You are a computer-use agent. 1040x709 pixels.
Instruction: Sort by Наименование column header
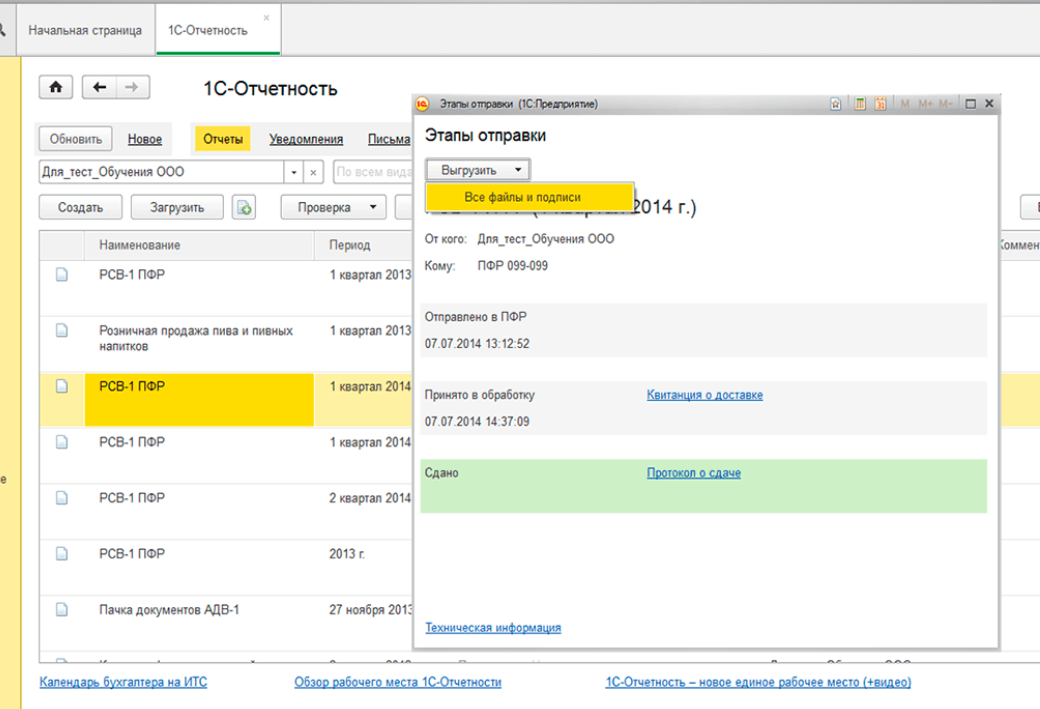pos(199,245)
